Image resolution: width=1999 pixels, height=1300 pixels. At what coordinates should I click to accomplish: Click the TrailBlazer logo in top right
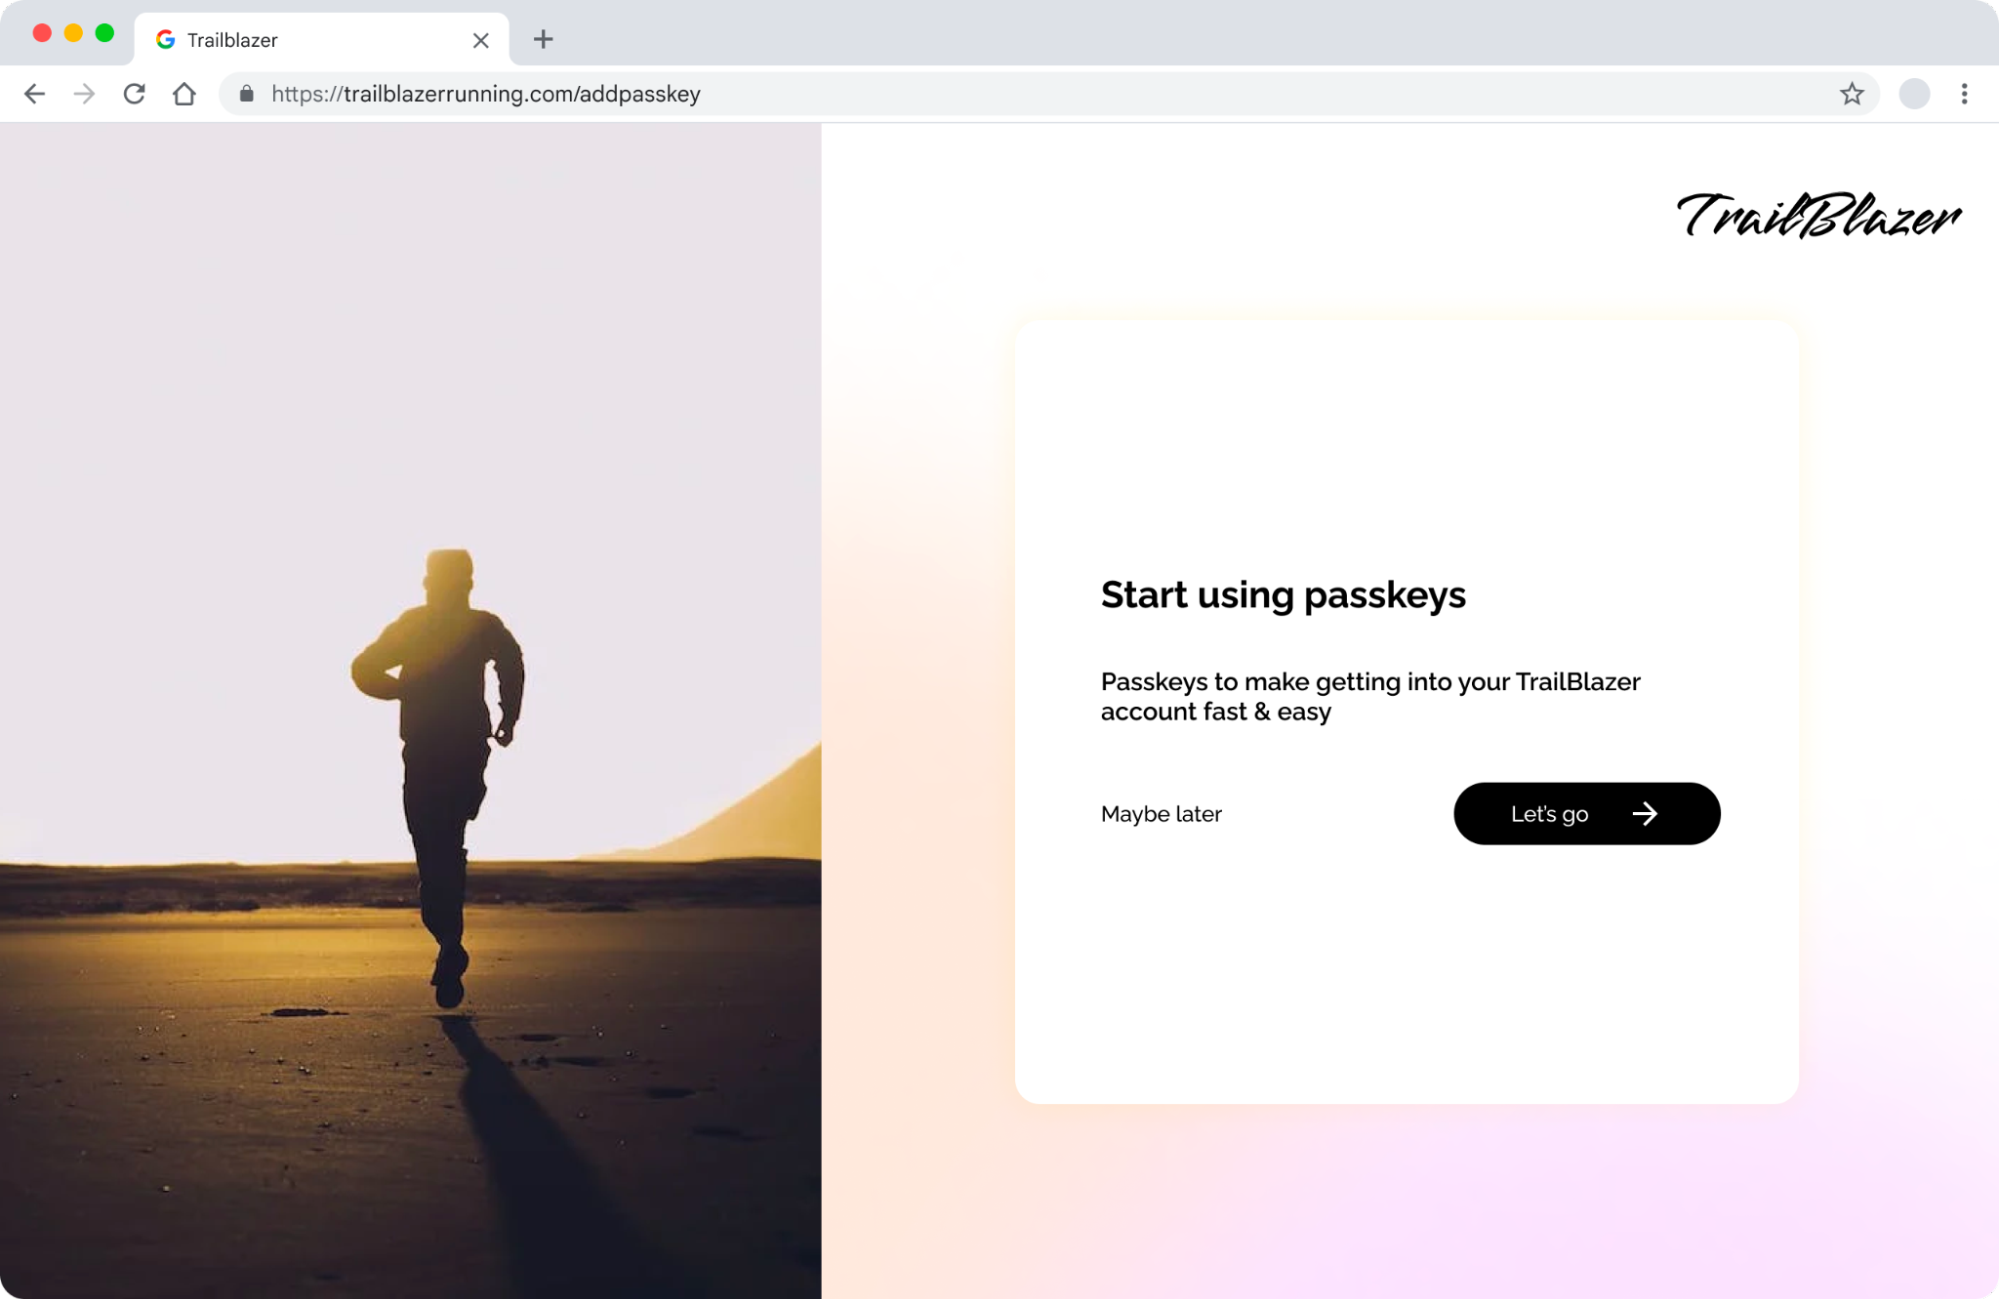[1818, 219]
